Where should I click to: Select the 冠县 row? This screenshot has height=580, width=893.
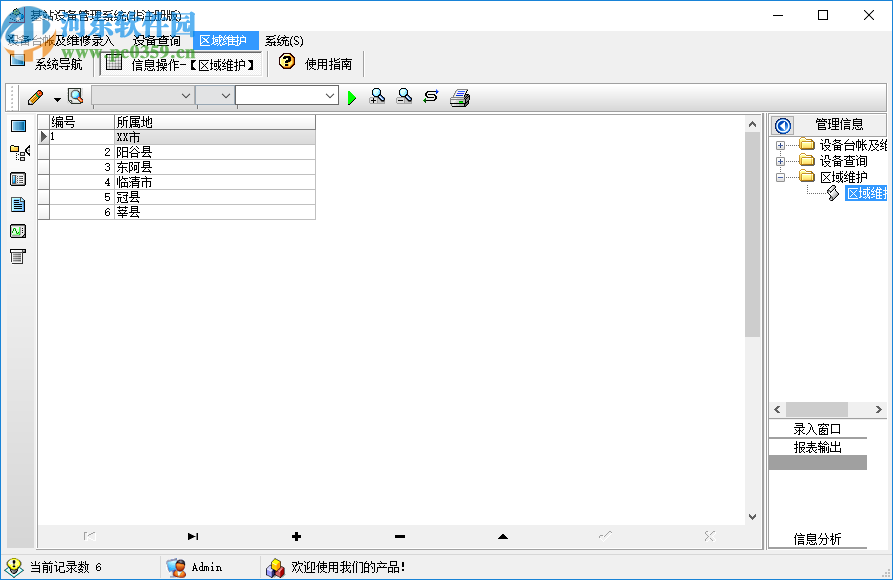point(177,197)
